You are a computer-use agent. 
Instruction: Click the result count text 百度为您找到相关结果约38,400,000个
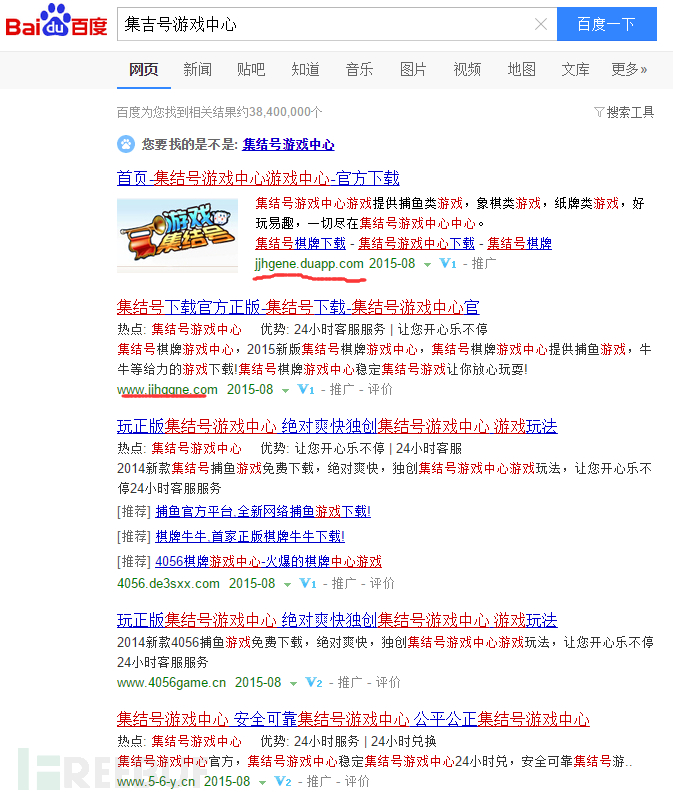[220, 112]
